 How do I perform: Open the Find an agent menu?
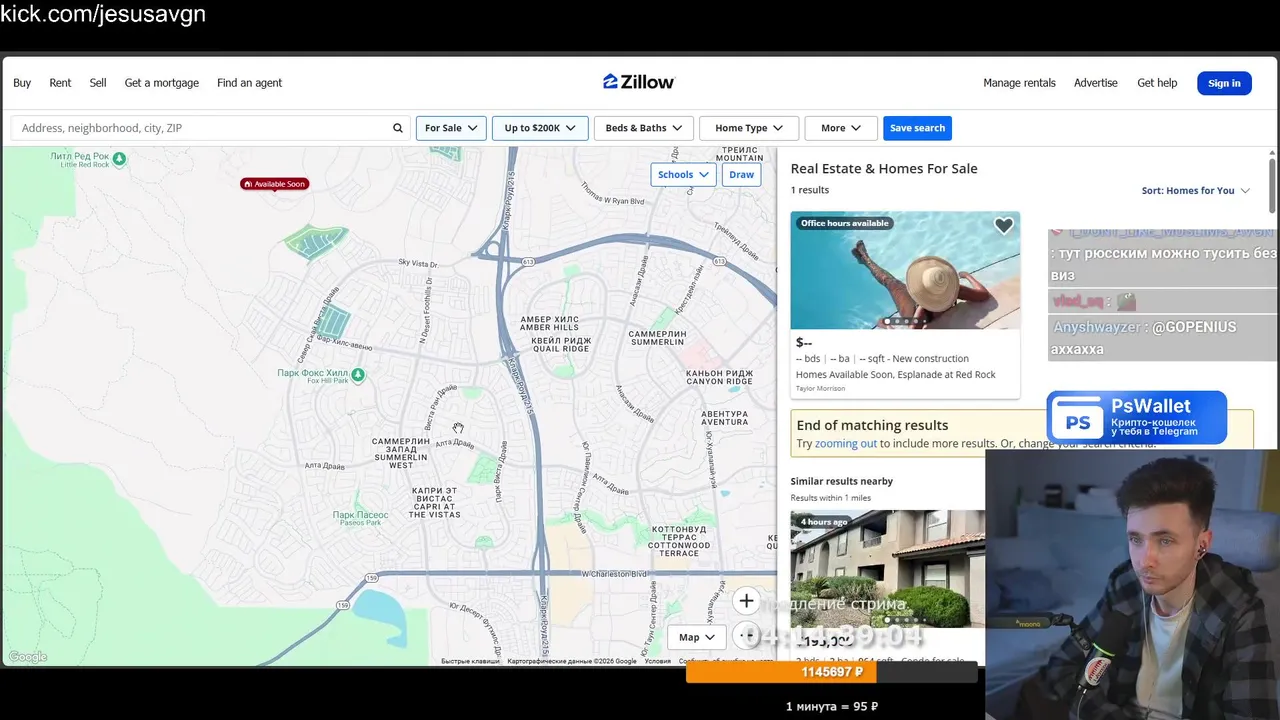pyautogui.click(x=249, y=83)
